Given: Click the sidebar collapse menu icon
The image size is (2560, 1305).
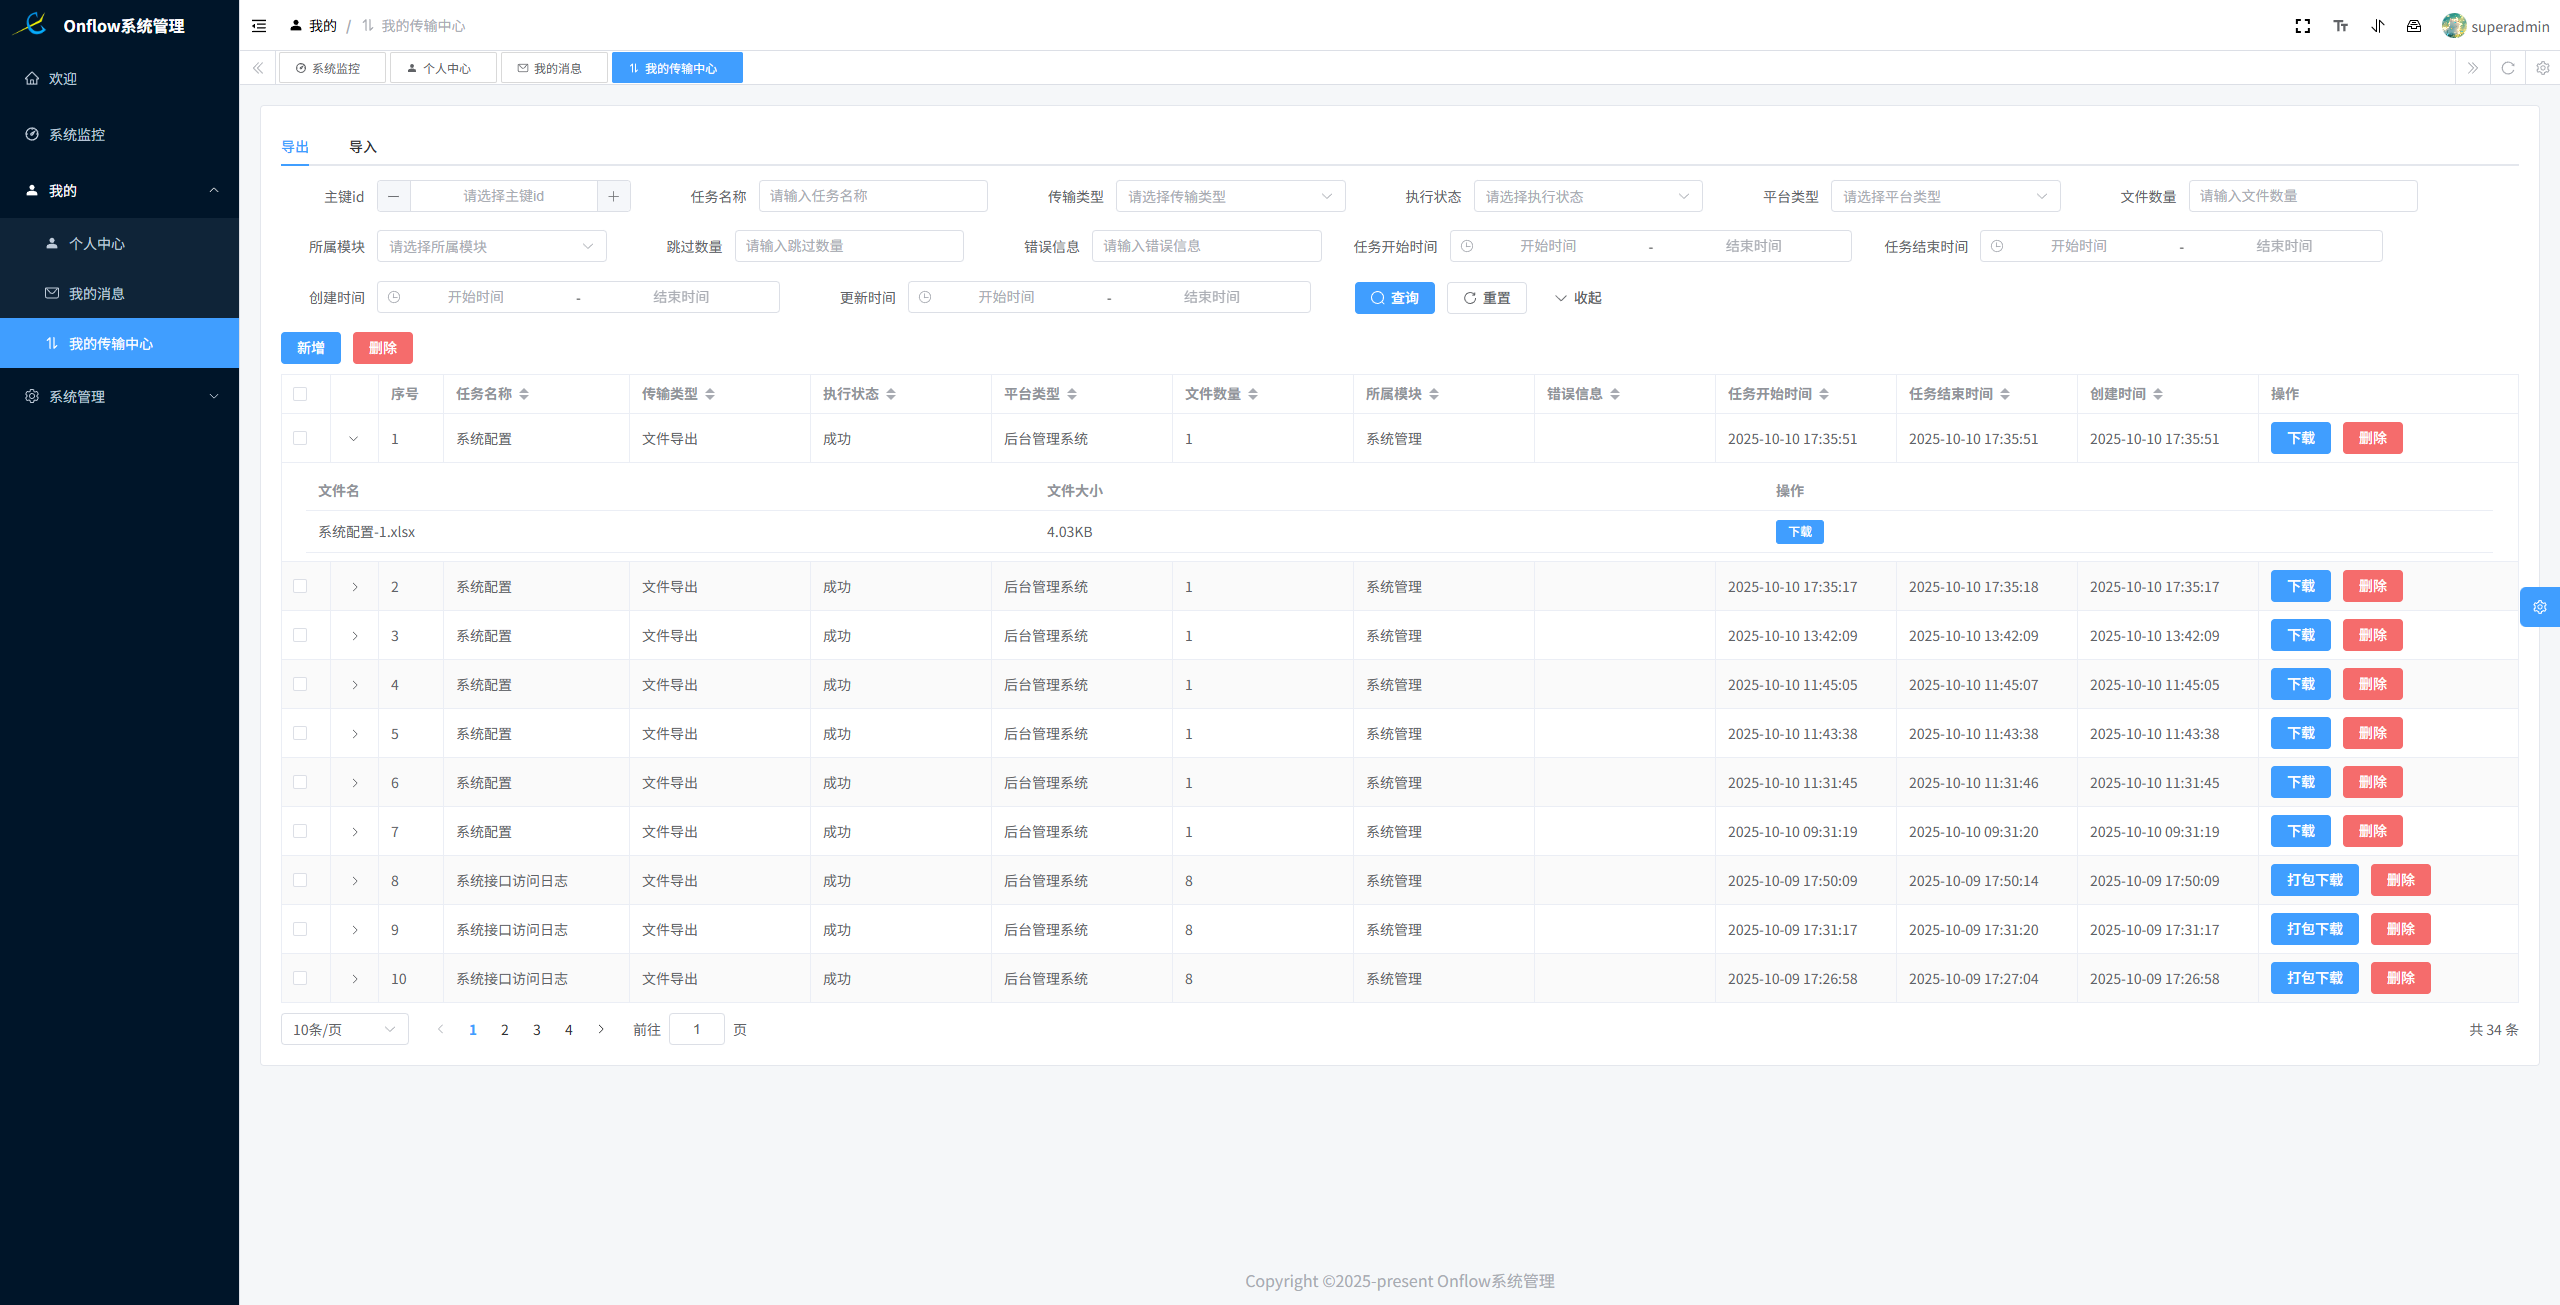Looking at the screenshot, I should (x=259, y=26).
